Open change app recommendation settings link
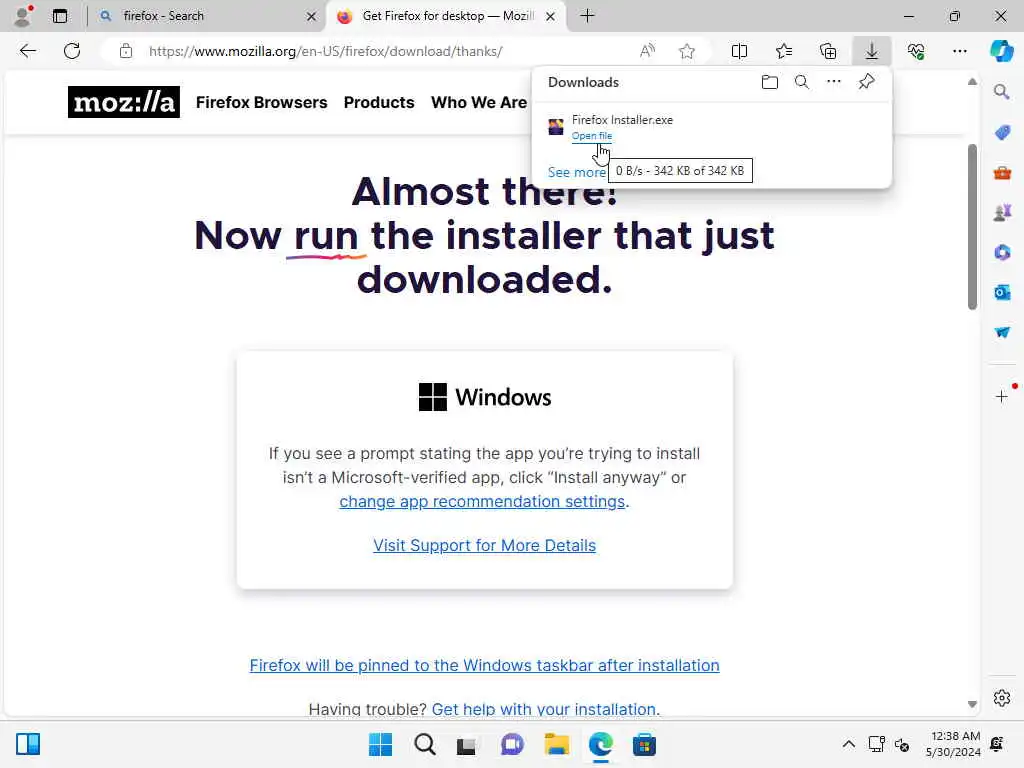 tap(482, 502)
